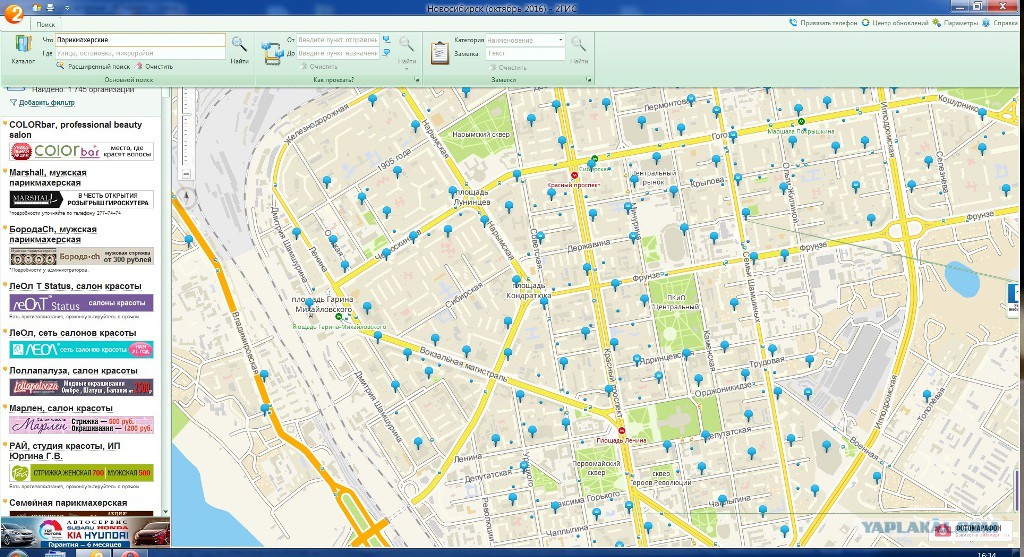This screenshot has height=557, width=1024.
Task: Open the dropdown arrow under route Найти
Action: [406, 68]
